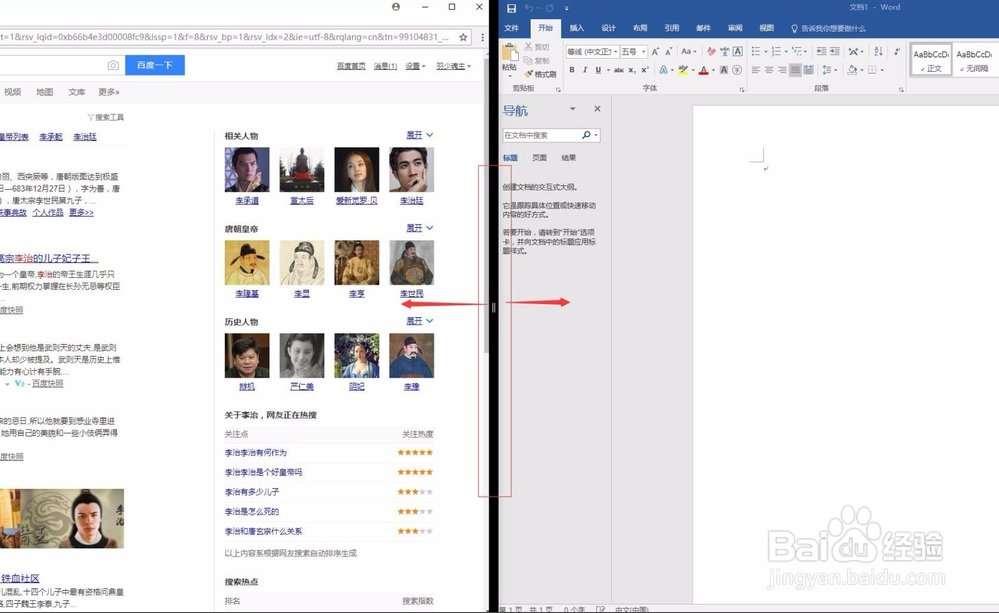Expand the 唐朝皇帝 section with 展开
Image resolution: width=999 pixels, height=613 pixels.
(419, 228)
